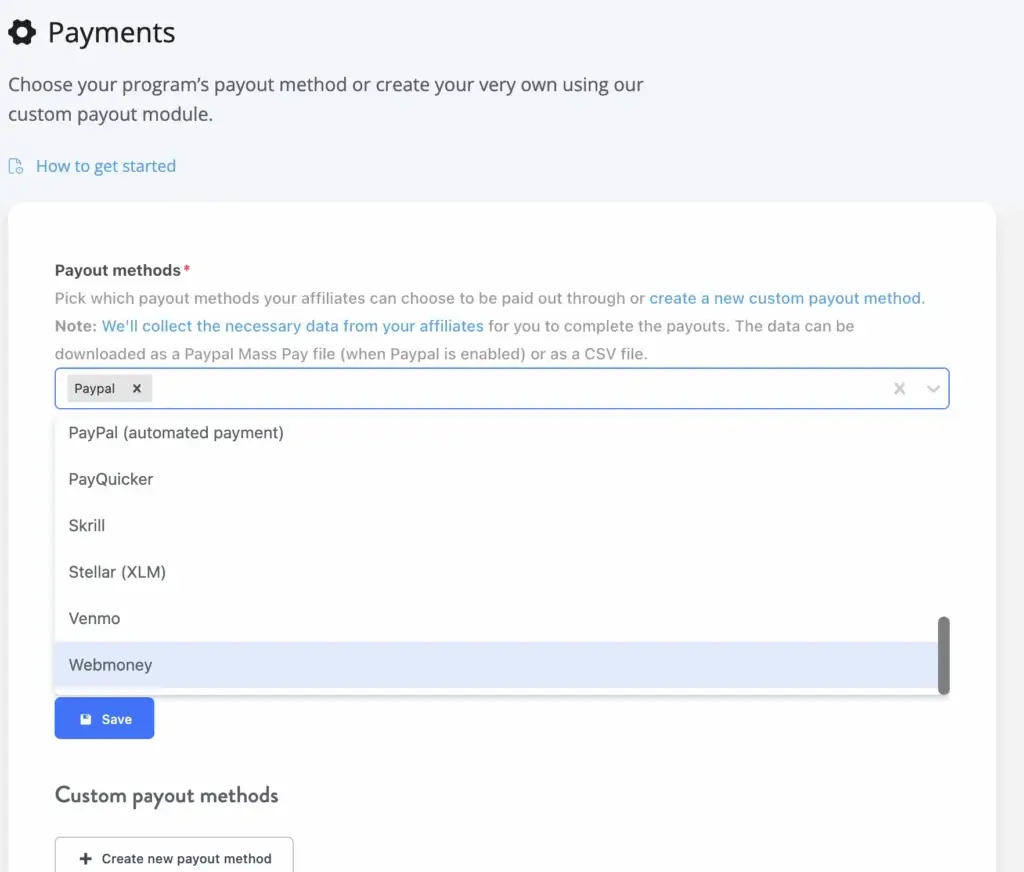
Task: Open the Payments settings heading
Action: (x=111, y=32)
